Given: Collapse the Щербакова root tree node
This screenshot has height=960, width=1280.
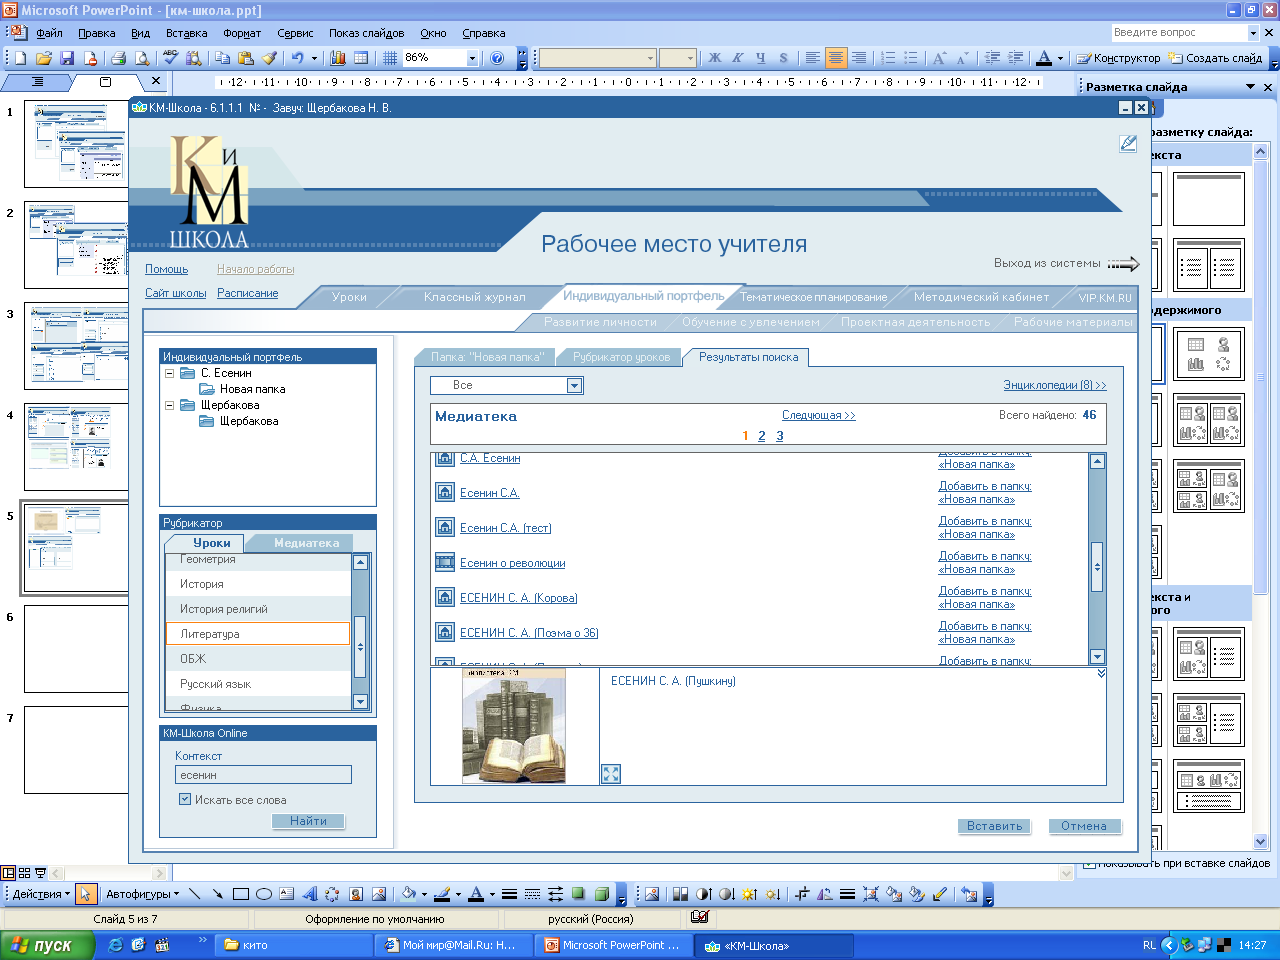Looking at the screenshot, I should point(170,405).
